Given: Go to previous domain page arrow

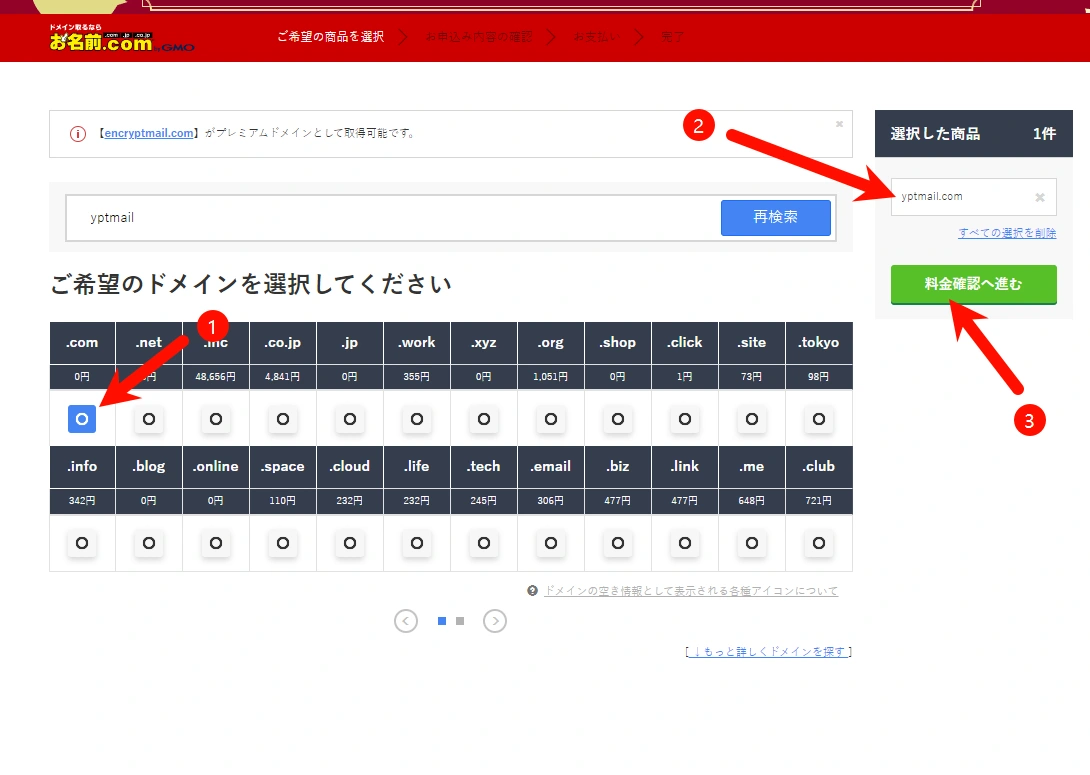Looking at the screenshot, I should click(406, 621).
